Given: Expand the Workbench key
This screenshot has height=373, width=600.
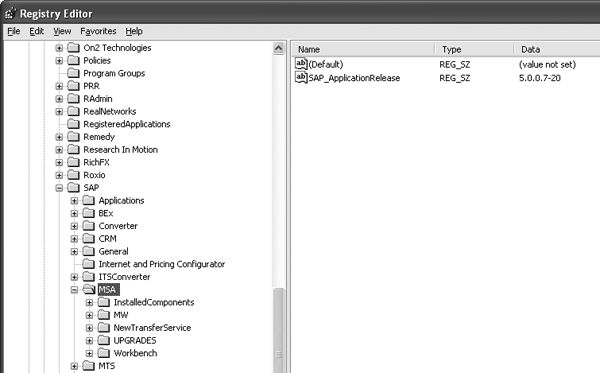Looking at the screenshot, I should pyautogui.click(x=89, y=353).
